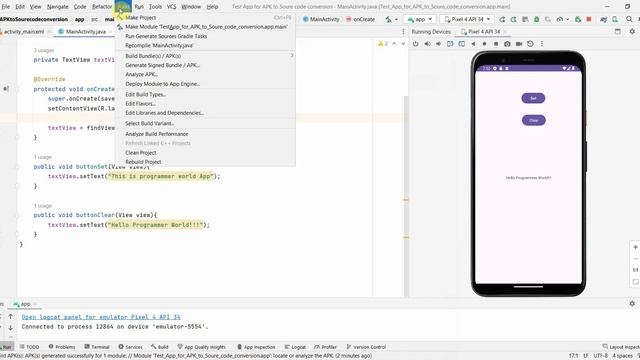Click the editor vertical scrollbar
Image resolution: width=640 pixels, height=360 pixels.
click(x=406, y=196)
